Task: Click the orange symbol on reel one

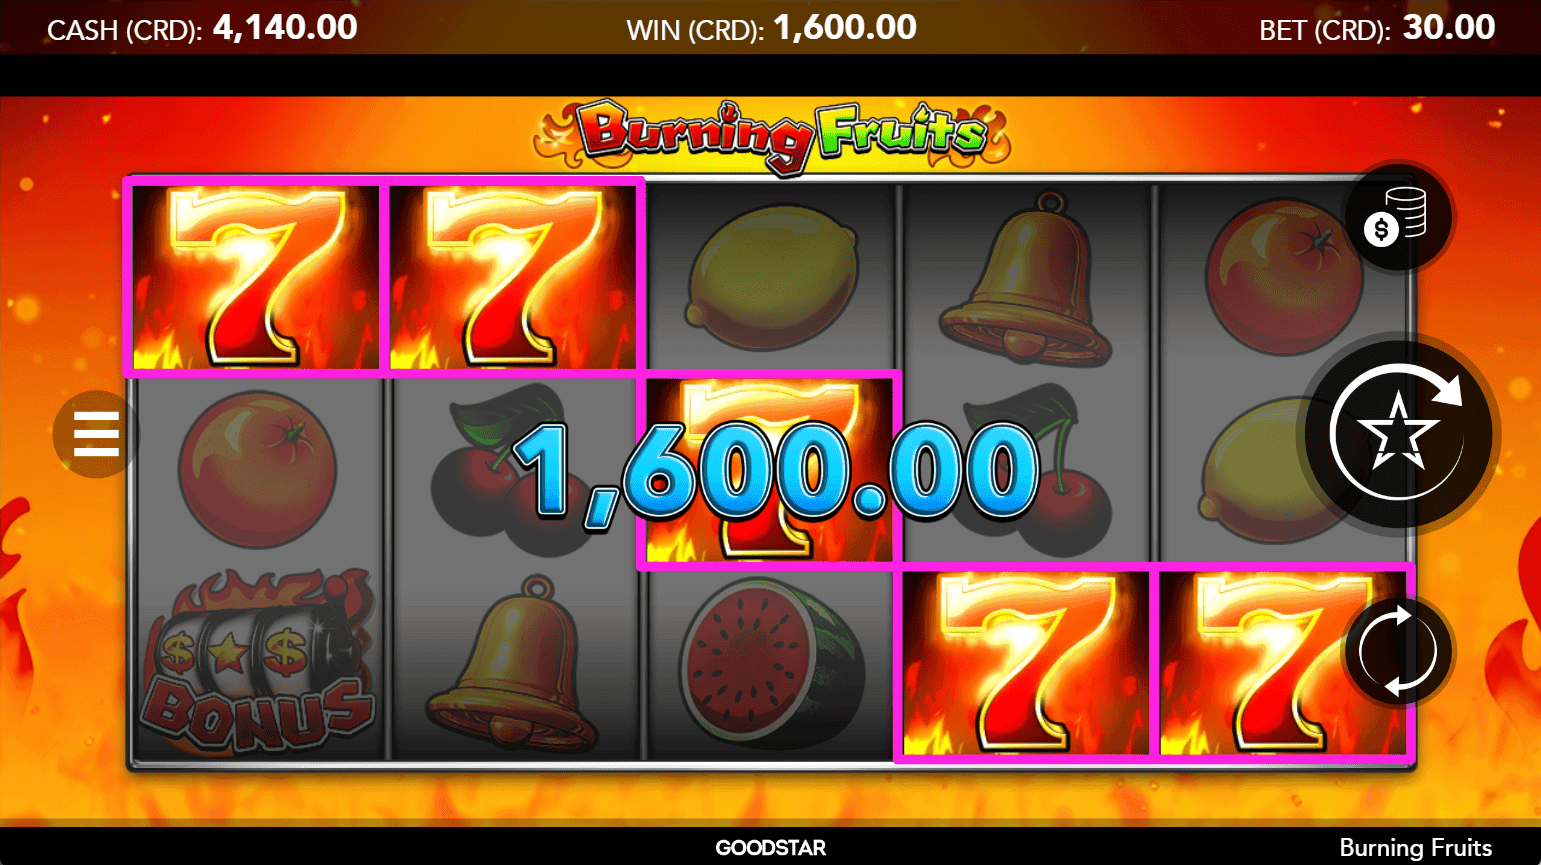Action: pos(259,470)
